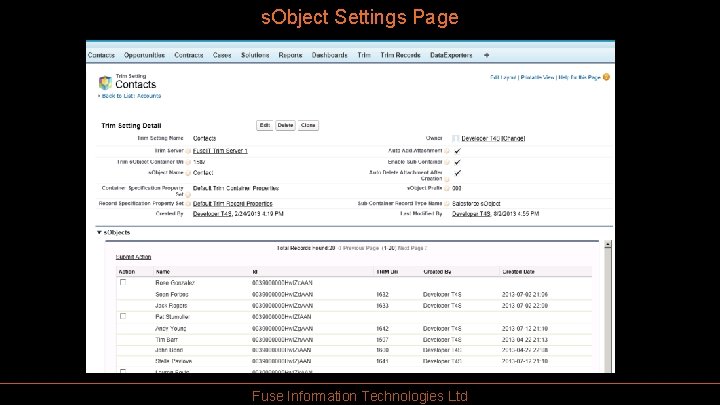Click the Clone button
This screenshot has width=720, height=405.
308,125
